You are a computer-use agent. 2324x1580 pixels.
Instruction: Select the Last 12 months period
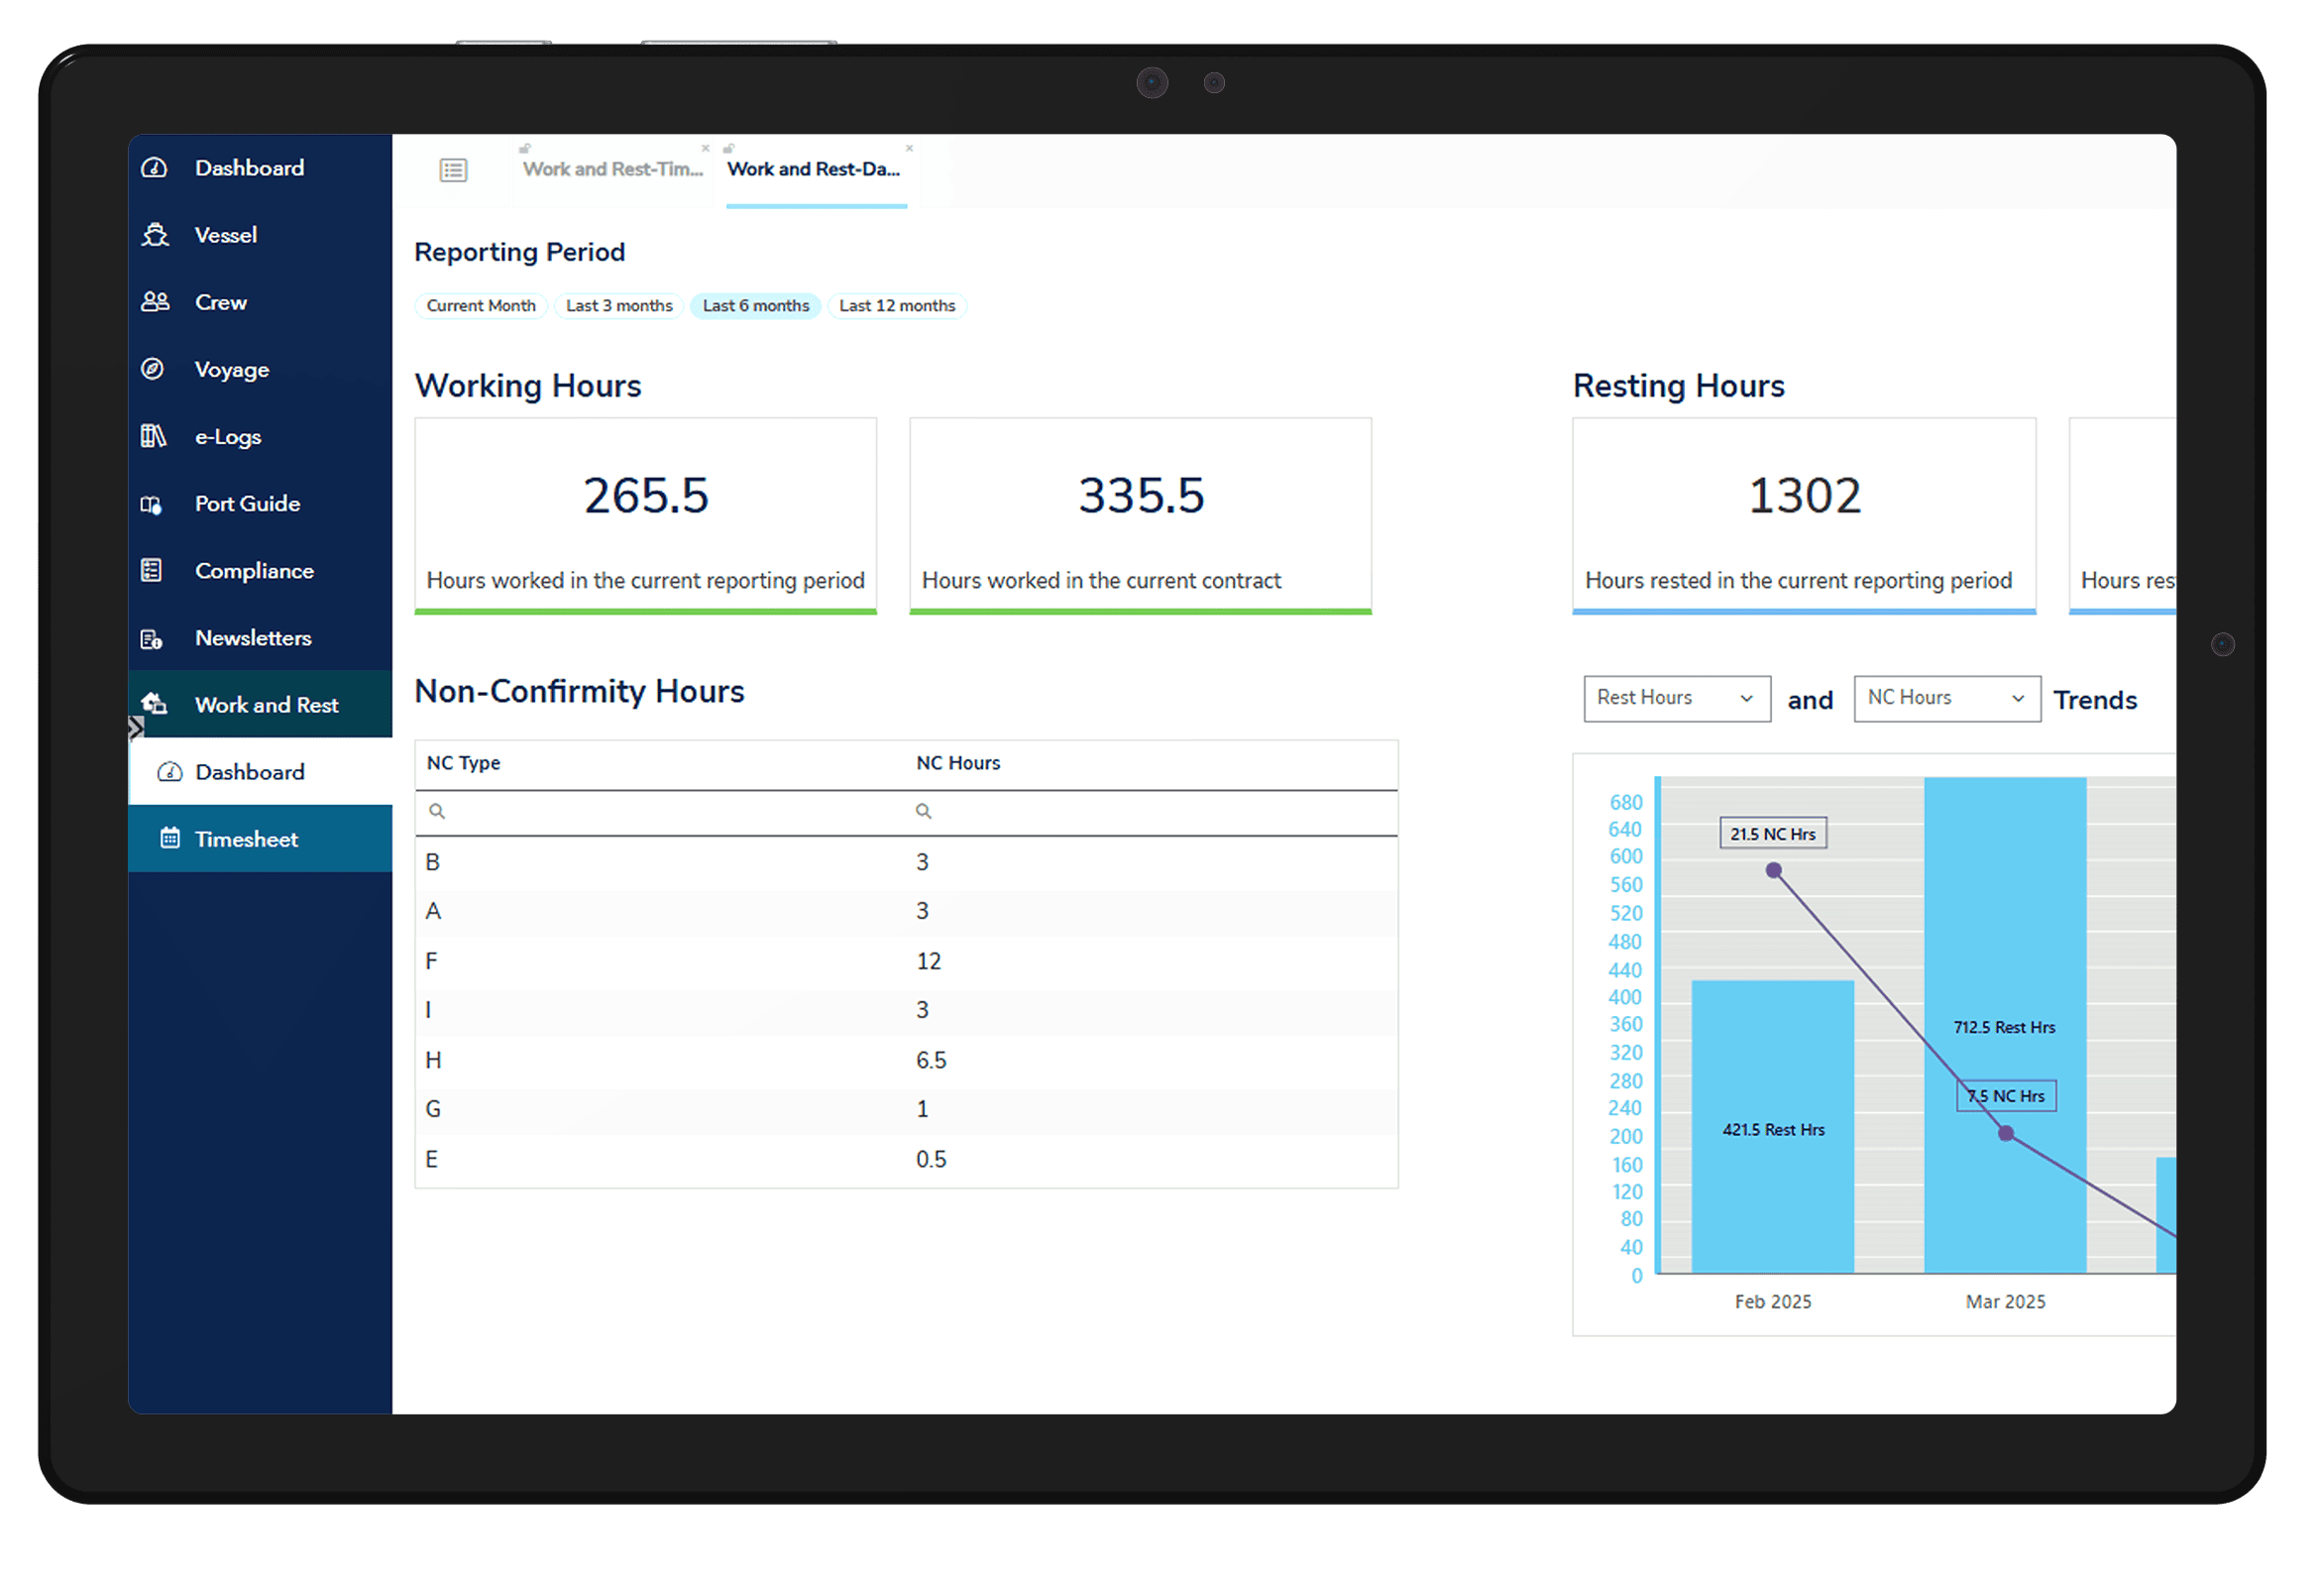[x=897, y=306]
